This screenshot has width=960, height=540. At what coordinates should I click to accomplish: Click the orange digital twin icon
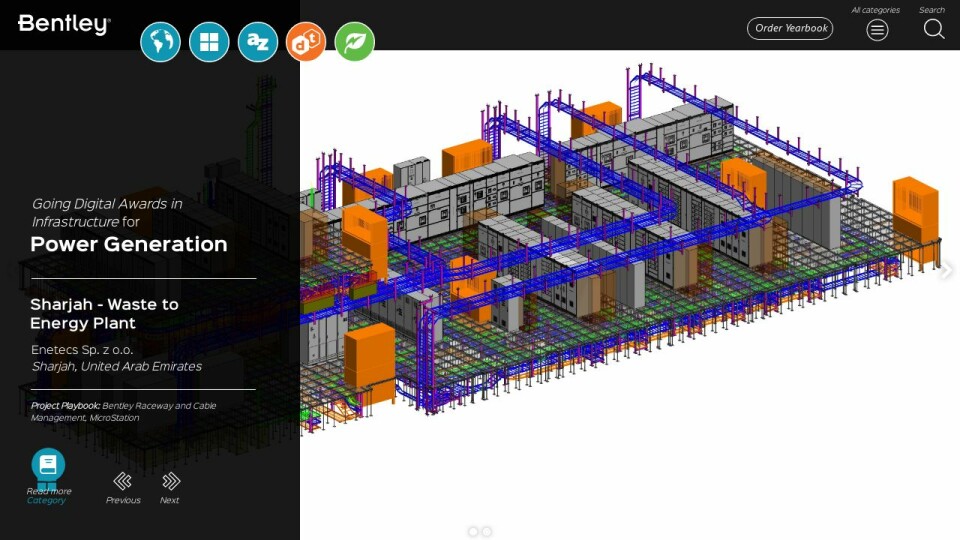click(x=306, y=42)
